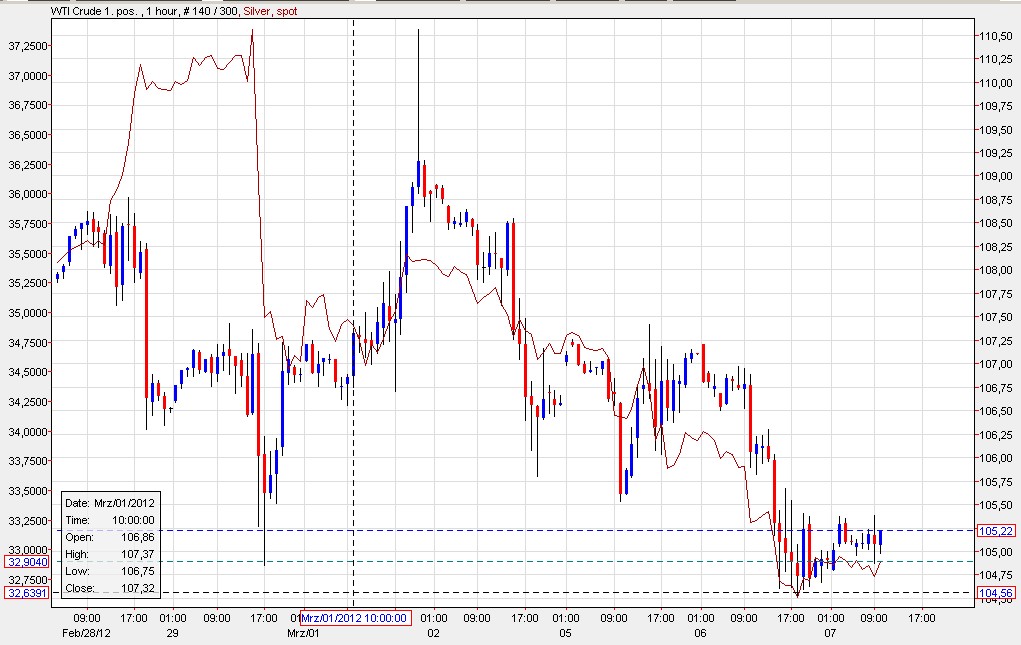Viewport: 1021px width, 645px height.
Task: Click the Open value 106,86 in data box
Action: 136,537
